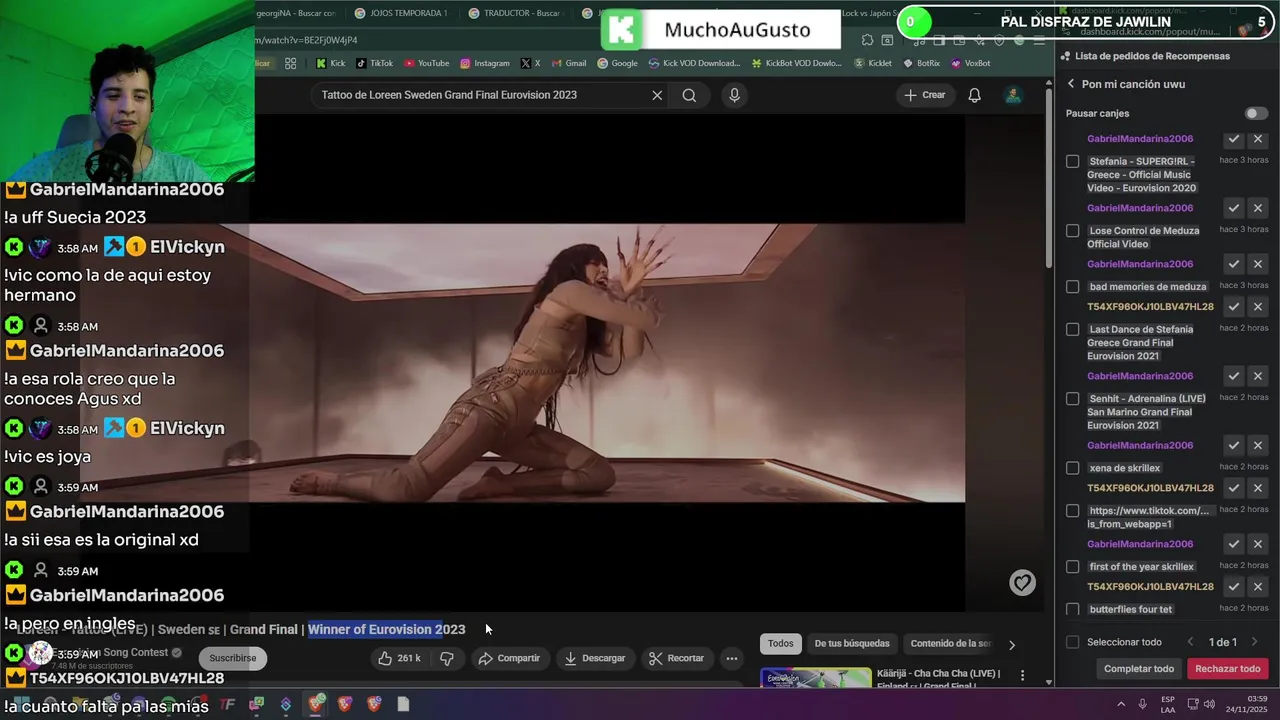This screenshot has height=720, width=1280.
Task: Switch to the TRADUCTOR browser tab
Action: coord(514,13)
